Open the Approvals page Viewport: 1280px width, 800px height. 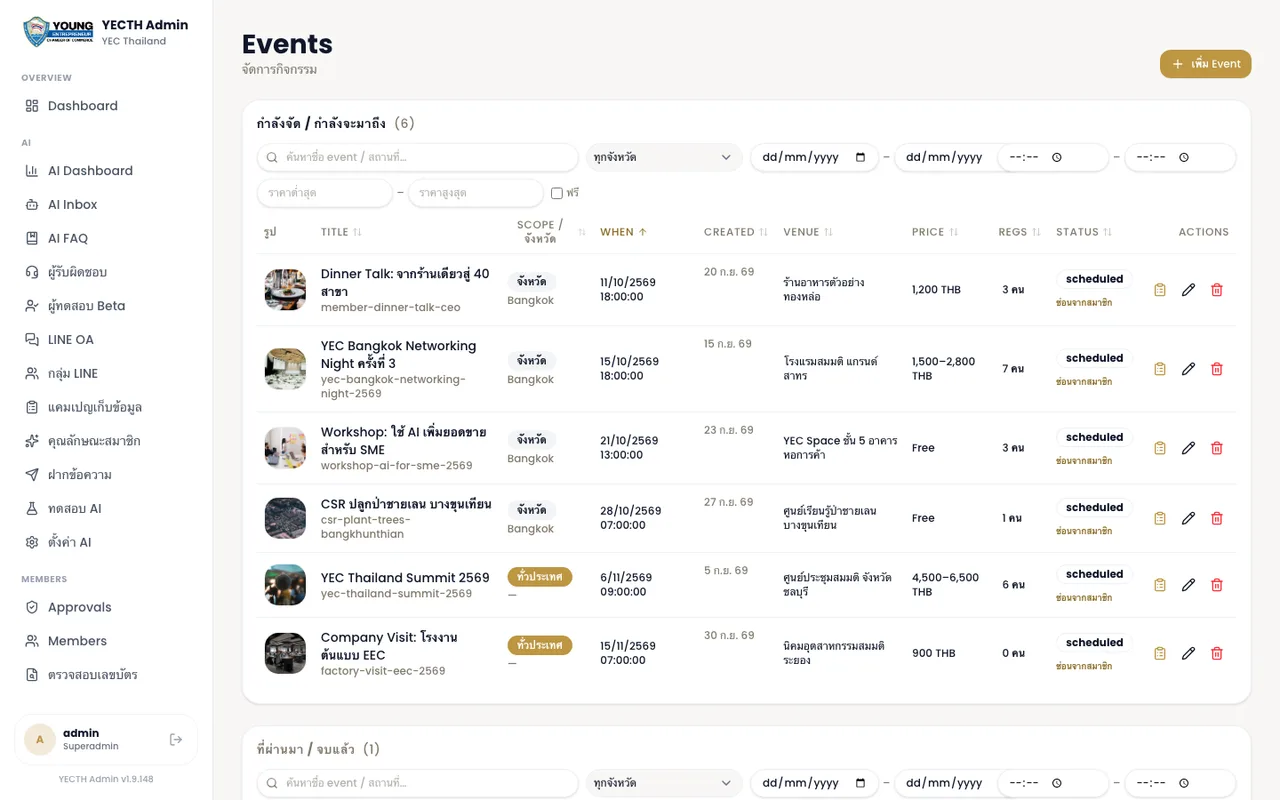click(x=106, y=607)
